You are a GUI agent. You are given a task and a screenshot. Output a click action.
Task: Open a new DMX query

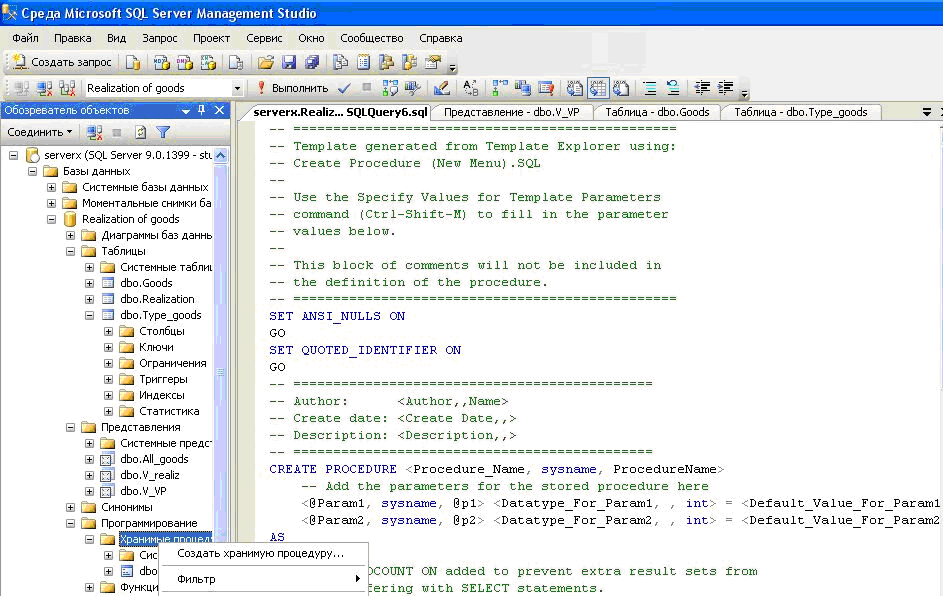click(x=184, y=62)
